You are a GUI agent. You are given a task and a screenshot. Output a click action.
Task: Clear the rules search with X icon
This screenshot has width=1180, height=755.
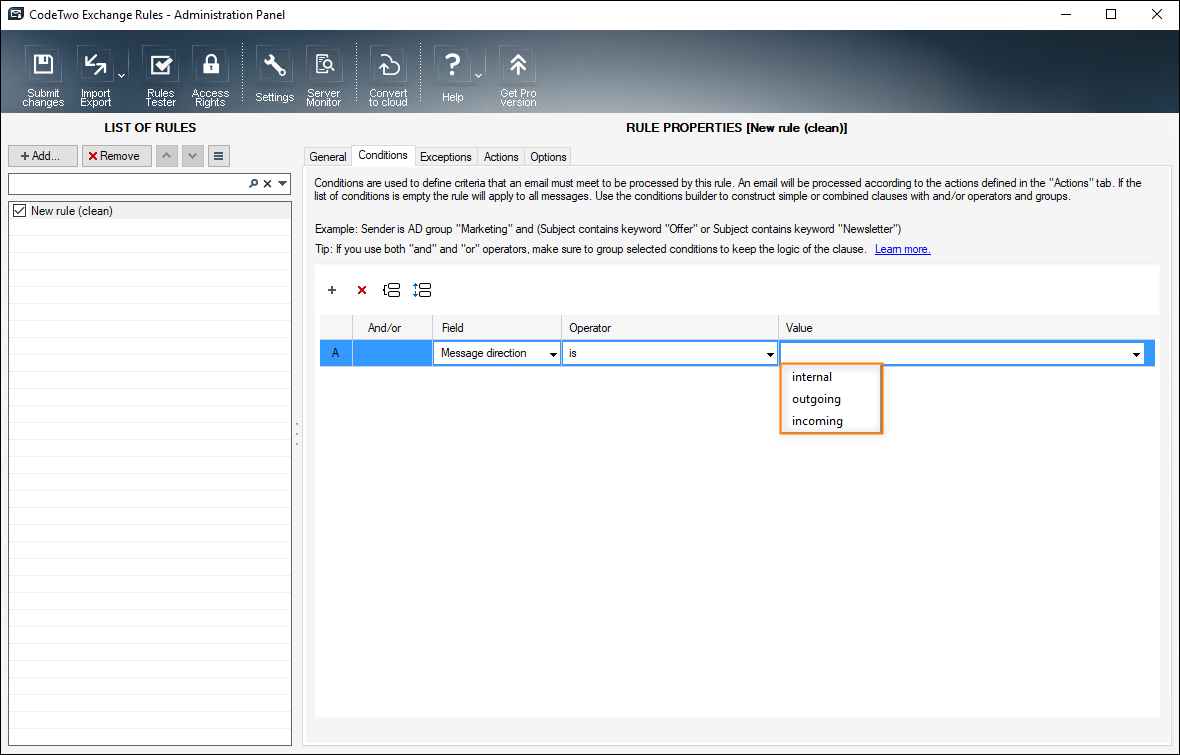point(267,184)
